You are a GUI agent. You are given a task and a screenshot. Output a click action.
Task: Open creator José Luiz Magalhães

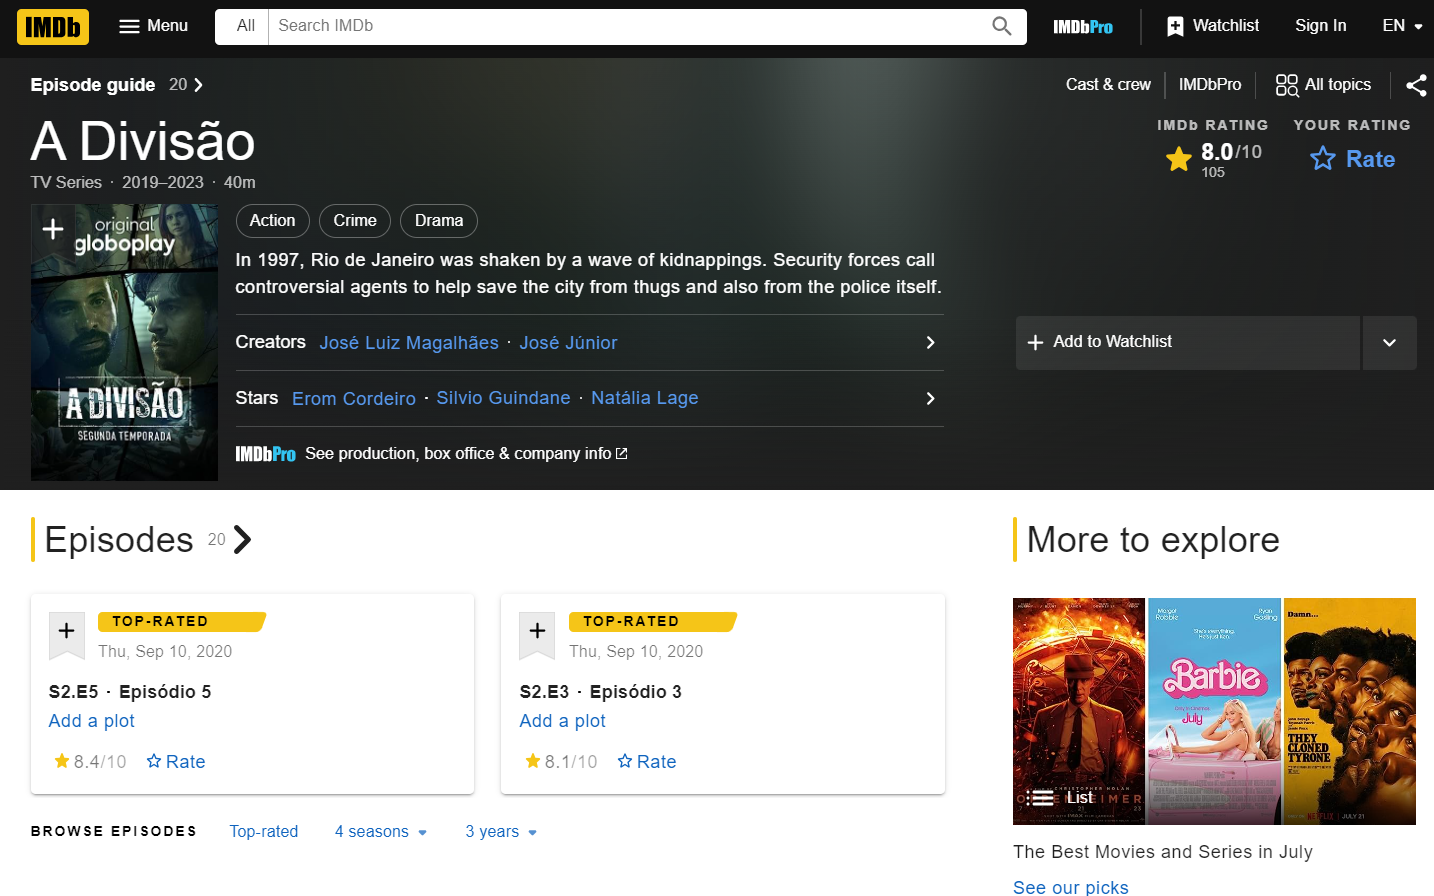coord(409,343)
